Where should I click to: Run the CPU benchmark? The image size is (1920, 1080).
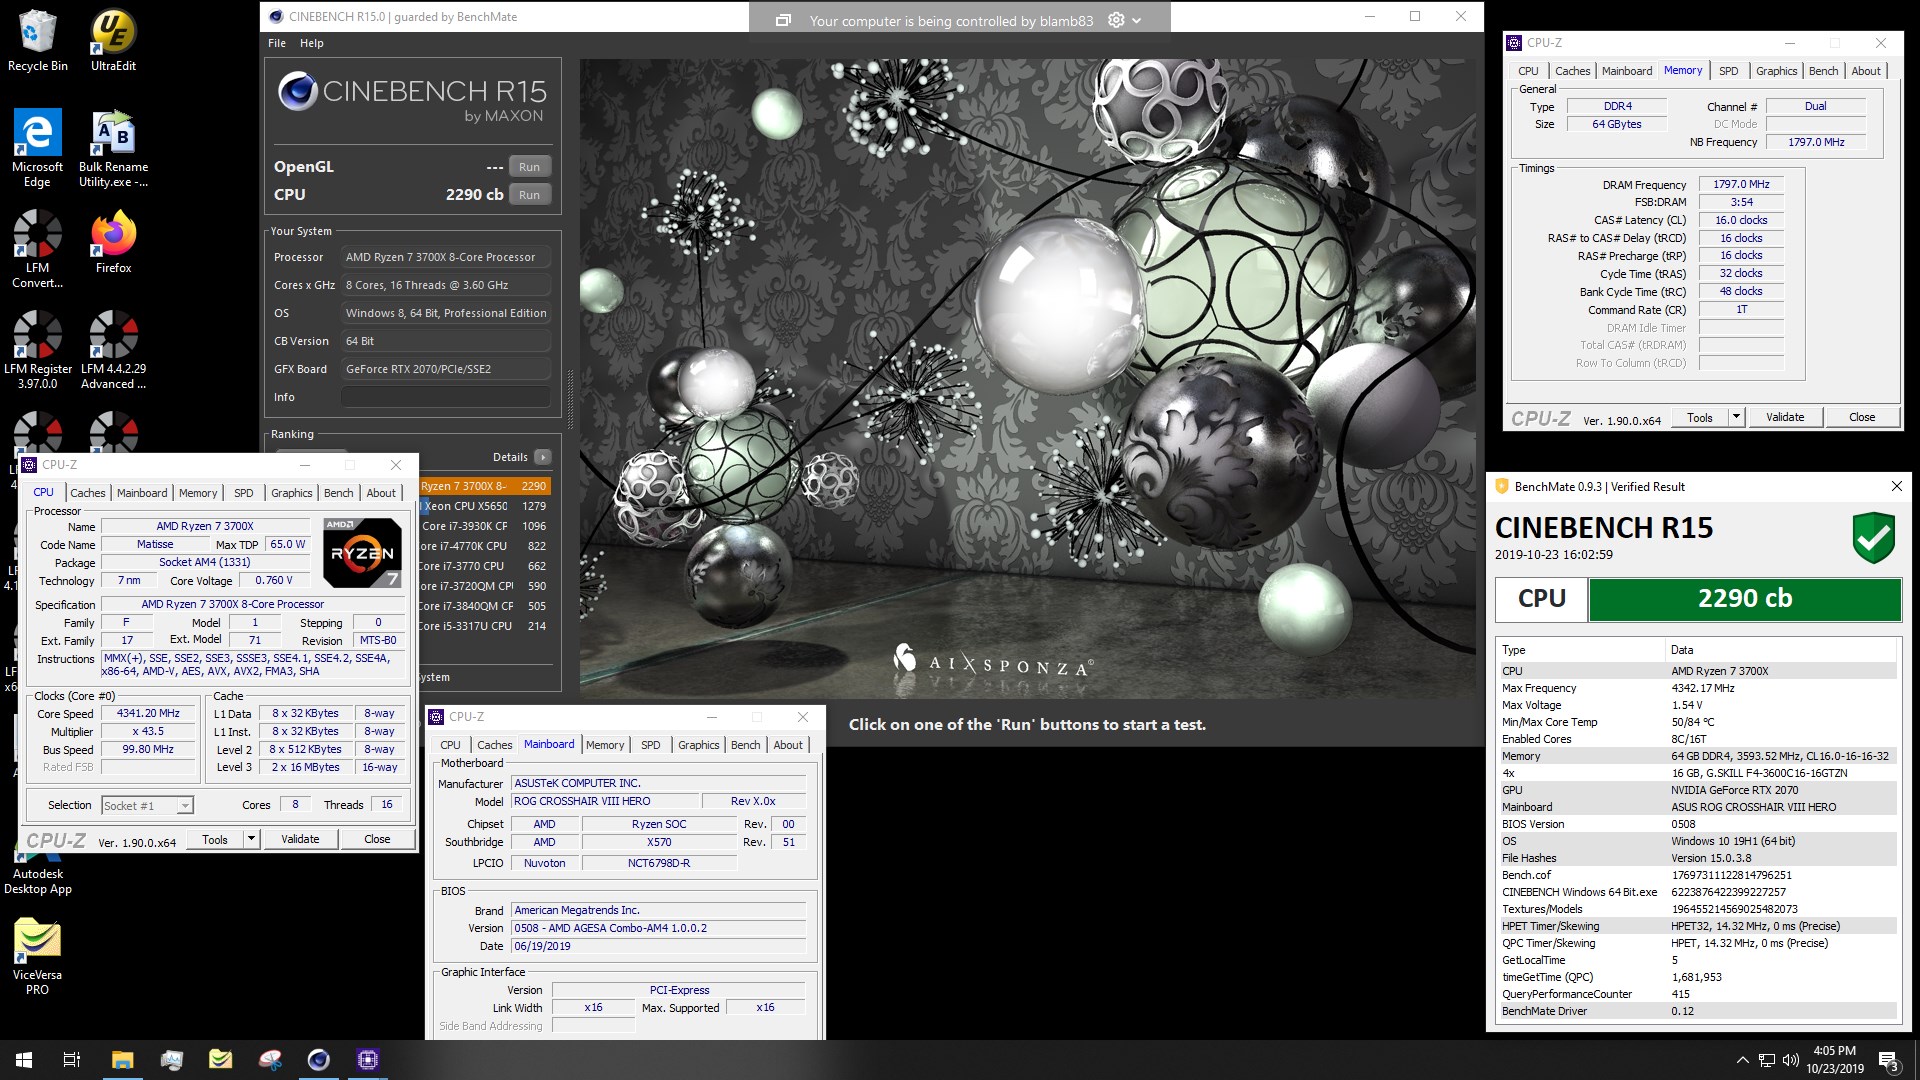(529, 195)
